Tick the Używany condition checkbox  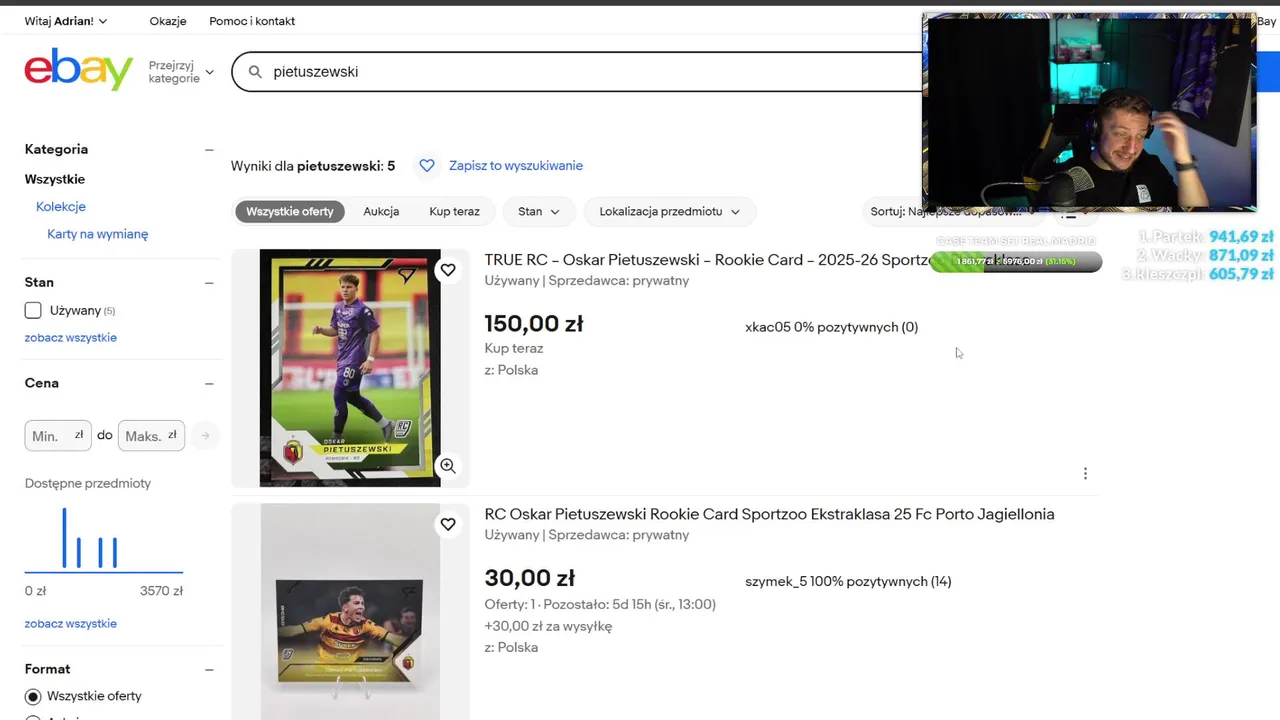click(x=33, y=311)
